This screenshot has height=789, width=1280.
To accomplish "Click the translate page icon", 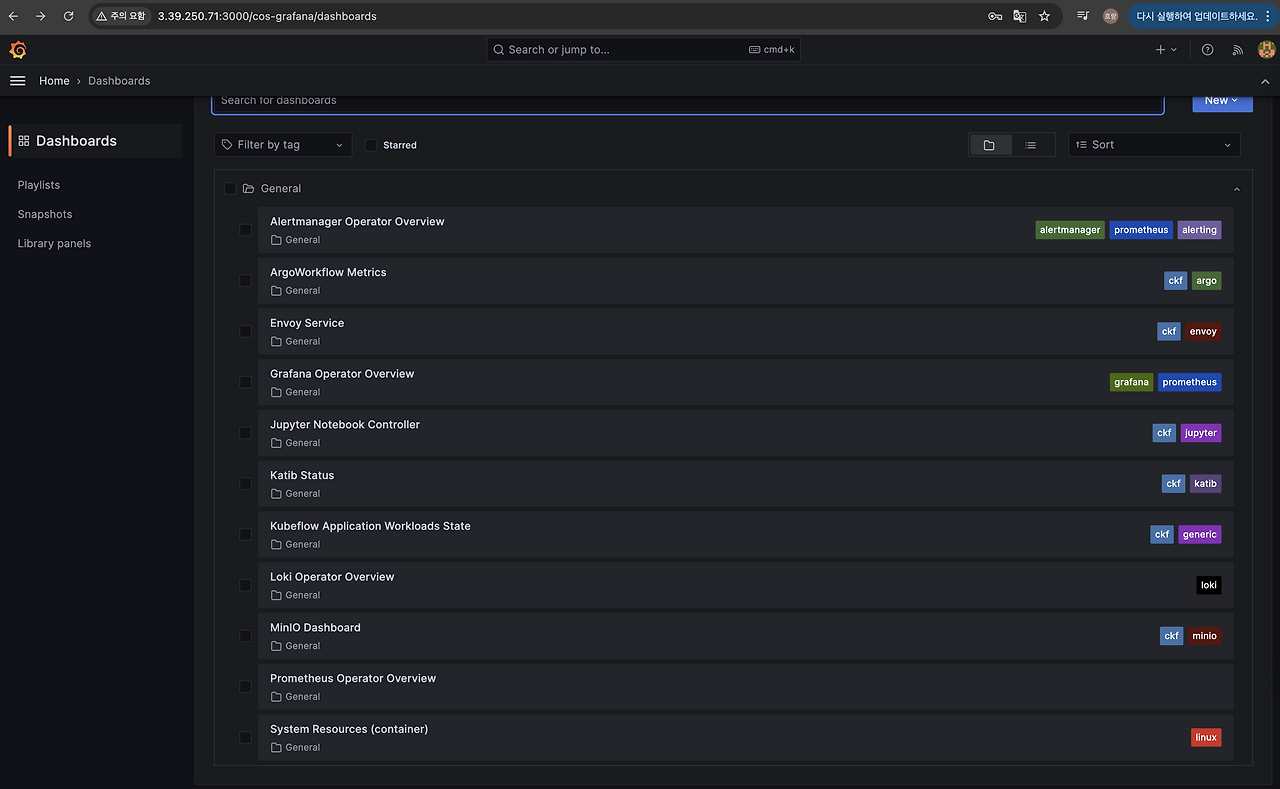I will point(1020,16).
